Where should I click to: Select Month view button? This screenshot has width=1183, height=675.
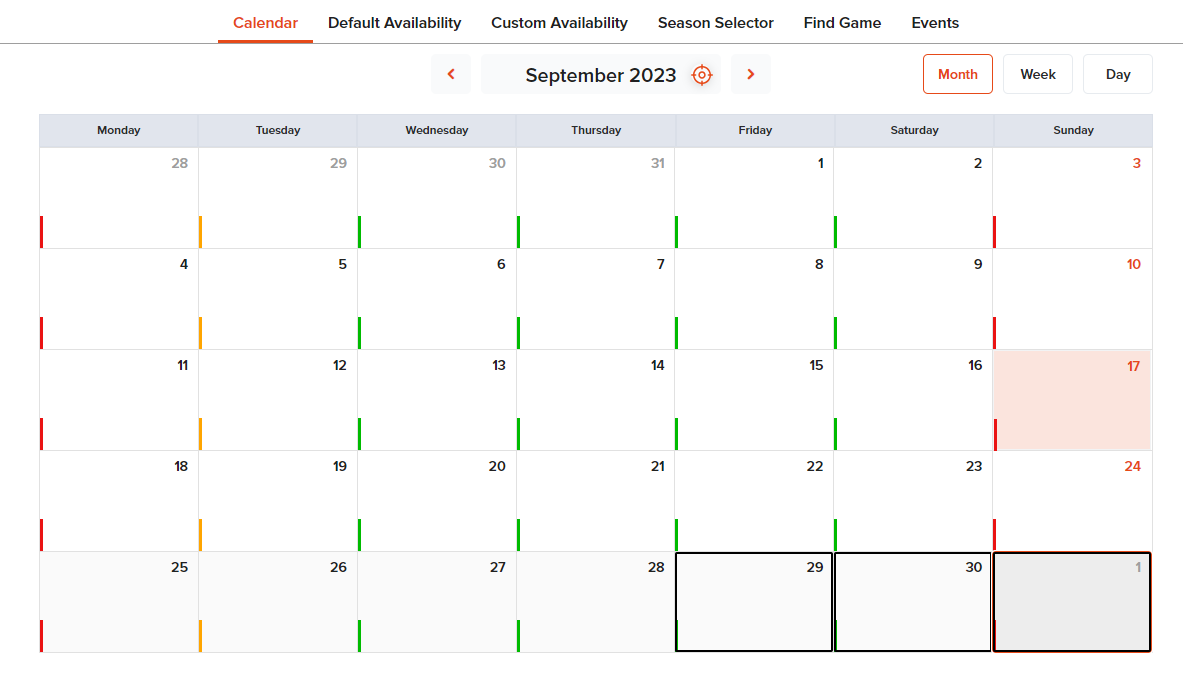(x=957, y=74)
